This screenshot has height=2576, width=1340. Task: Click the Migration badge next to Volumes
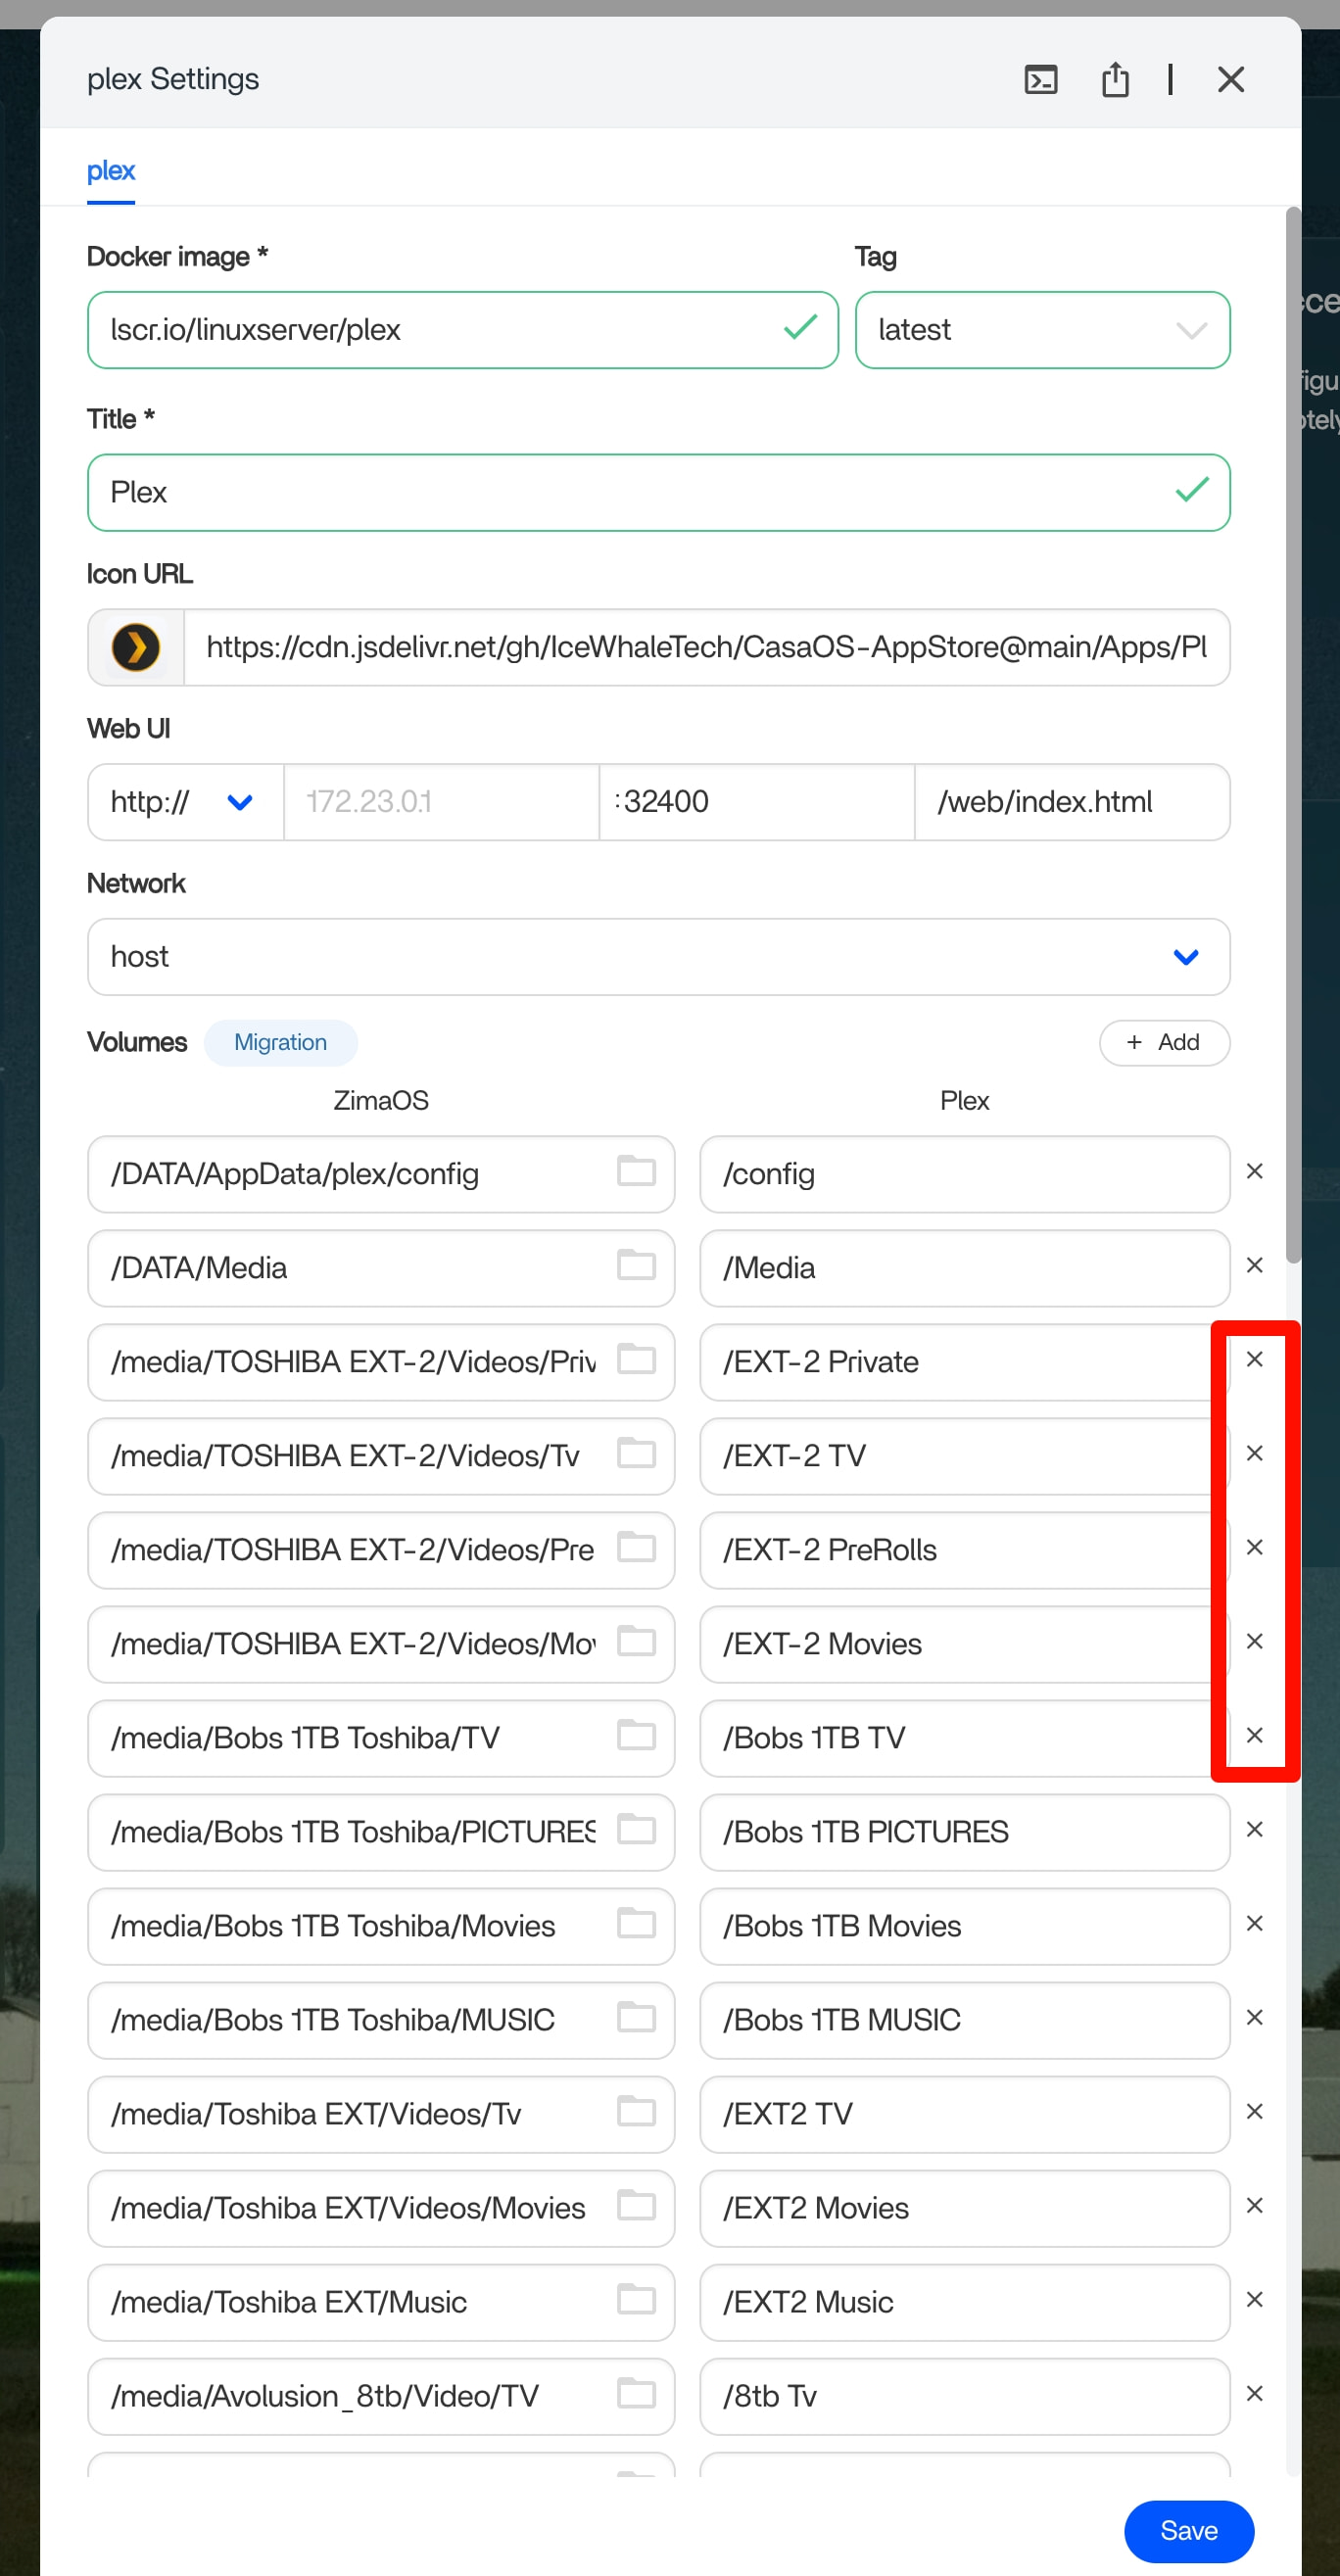click(x=280, y=1042)
